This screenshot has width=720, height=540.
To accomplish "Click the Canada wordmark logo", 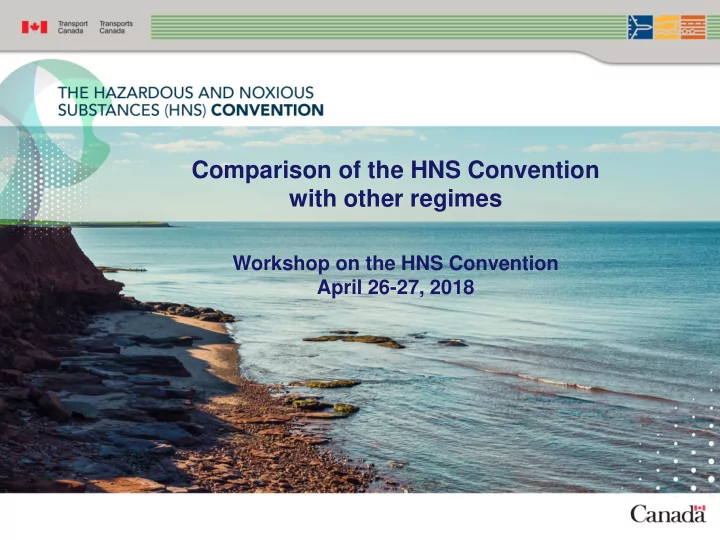I will (668, 513).
